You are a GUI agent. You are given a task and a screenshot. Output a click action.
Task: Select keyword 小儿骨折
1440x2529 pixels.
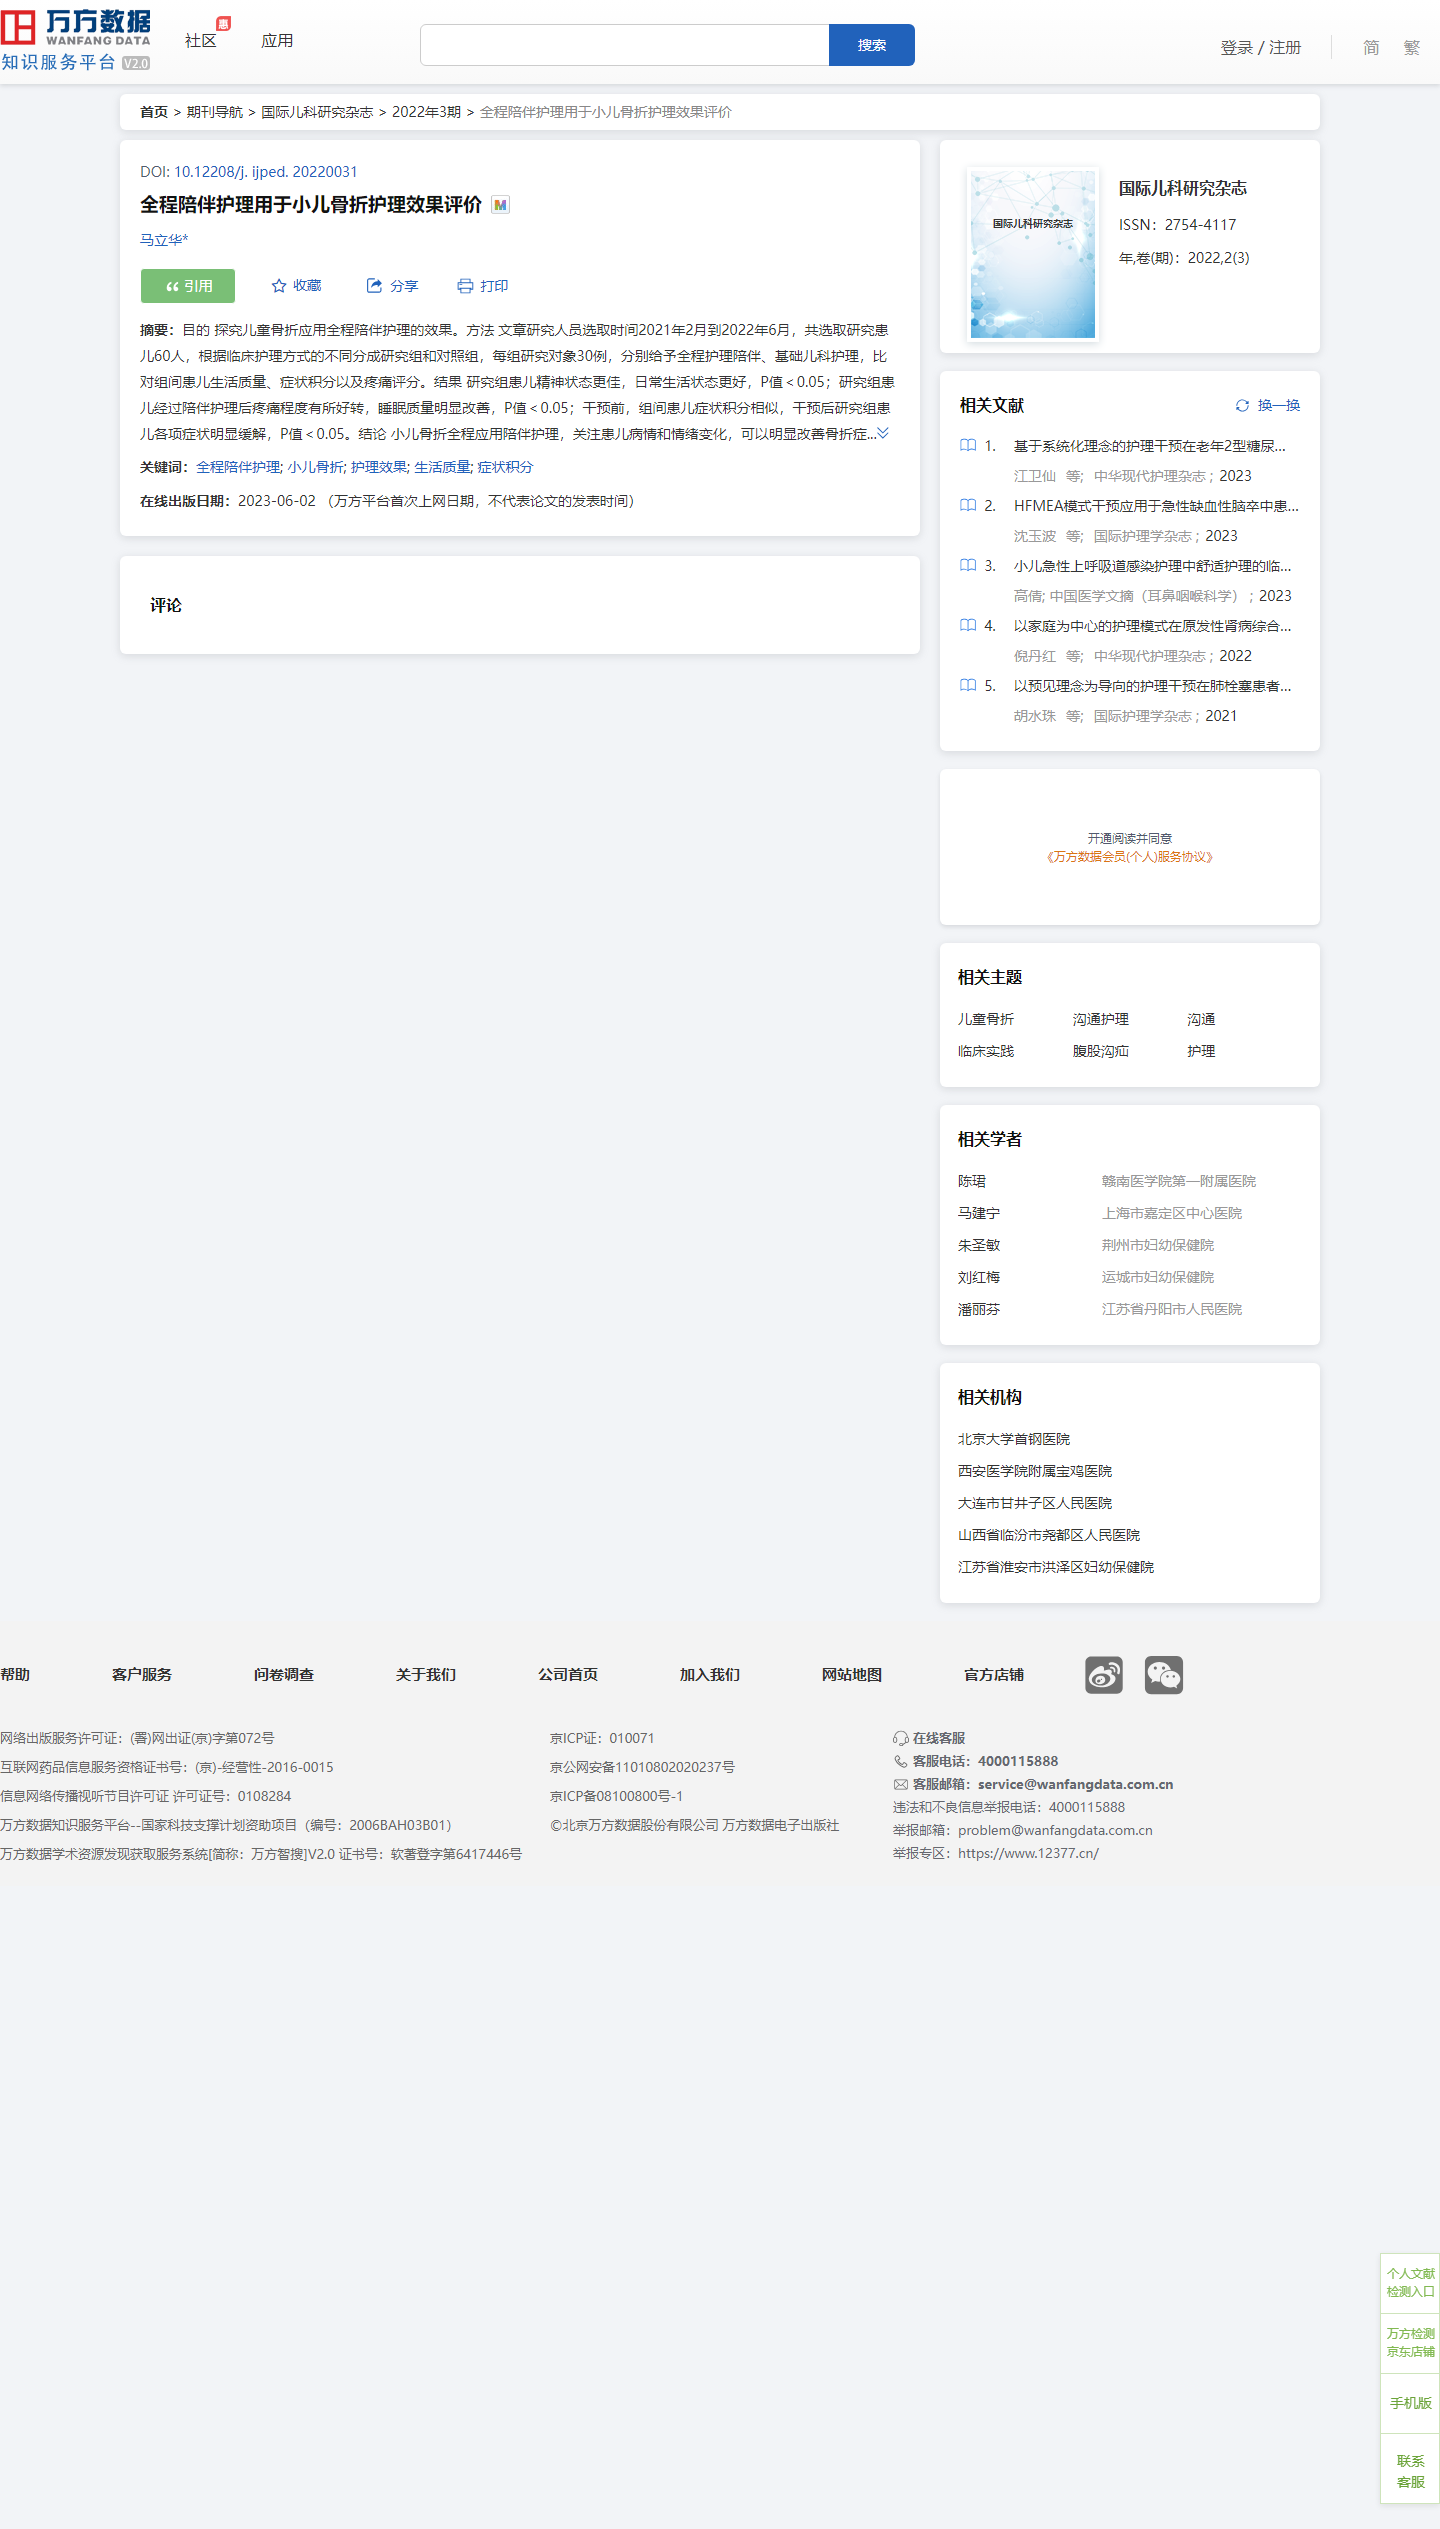(316, 467)
